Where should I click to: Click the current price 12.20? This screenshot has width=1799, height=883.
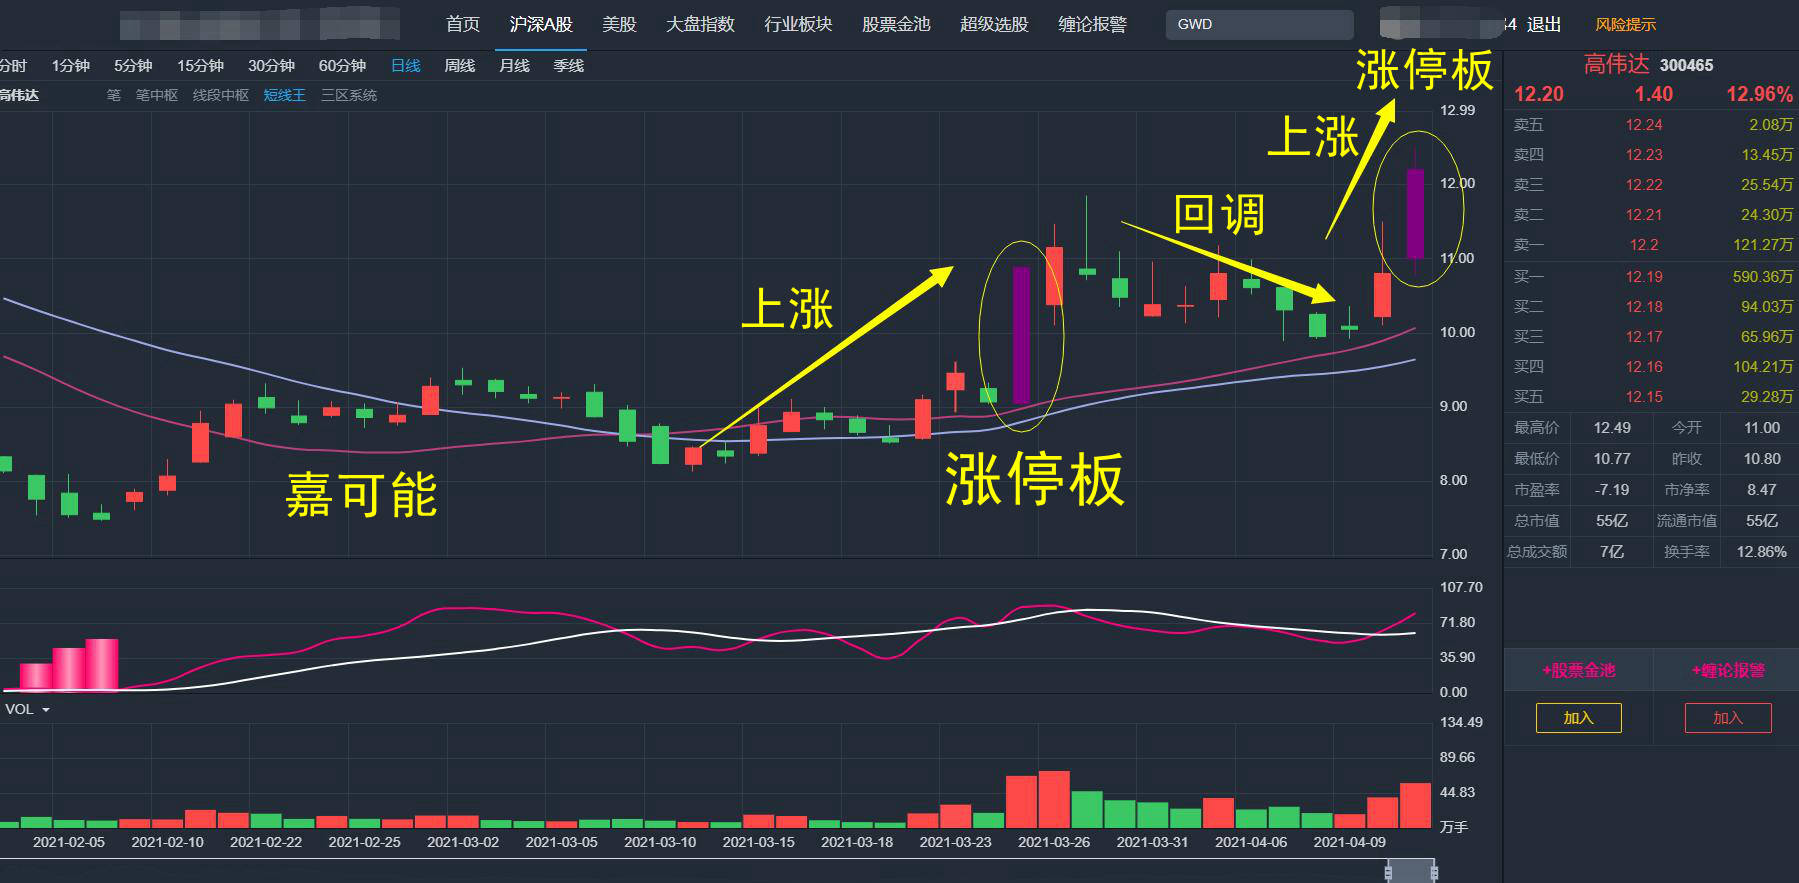[1538, 94]
